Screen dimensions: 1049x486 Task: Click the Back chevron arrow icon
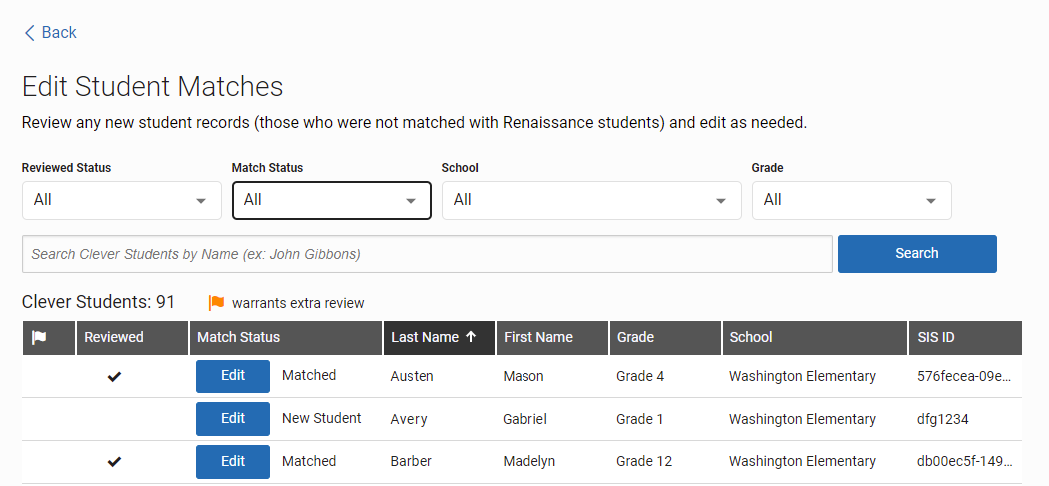tap(29, 33)
